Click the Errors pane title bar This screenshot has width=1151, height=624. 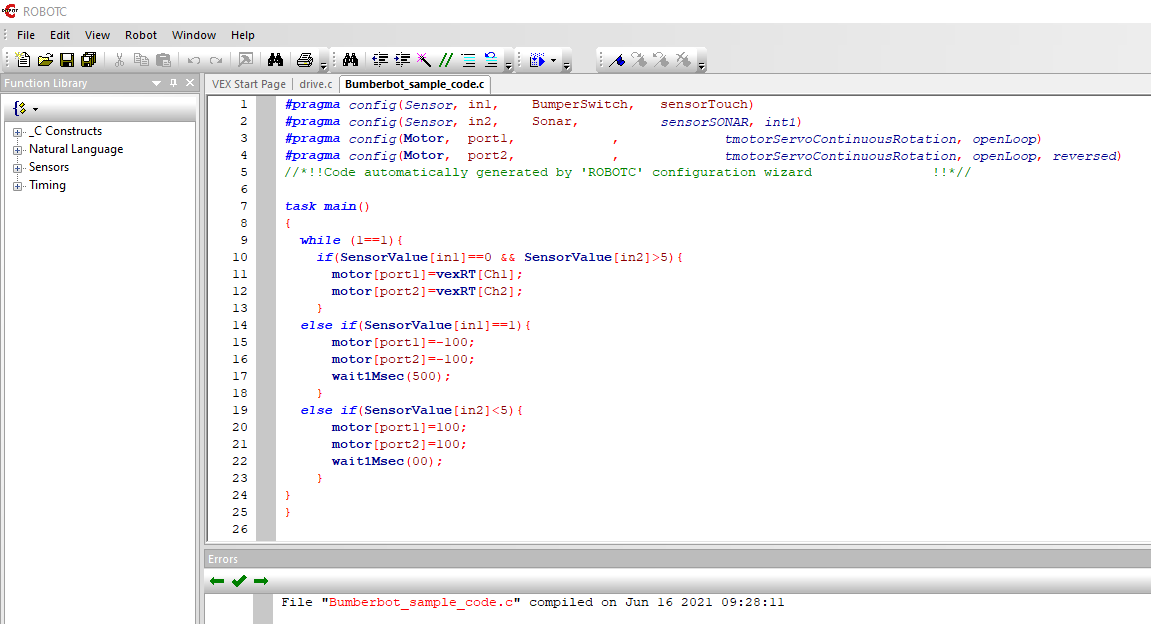tap(677, 559)
